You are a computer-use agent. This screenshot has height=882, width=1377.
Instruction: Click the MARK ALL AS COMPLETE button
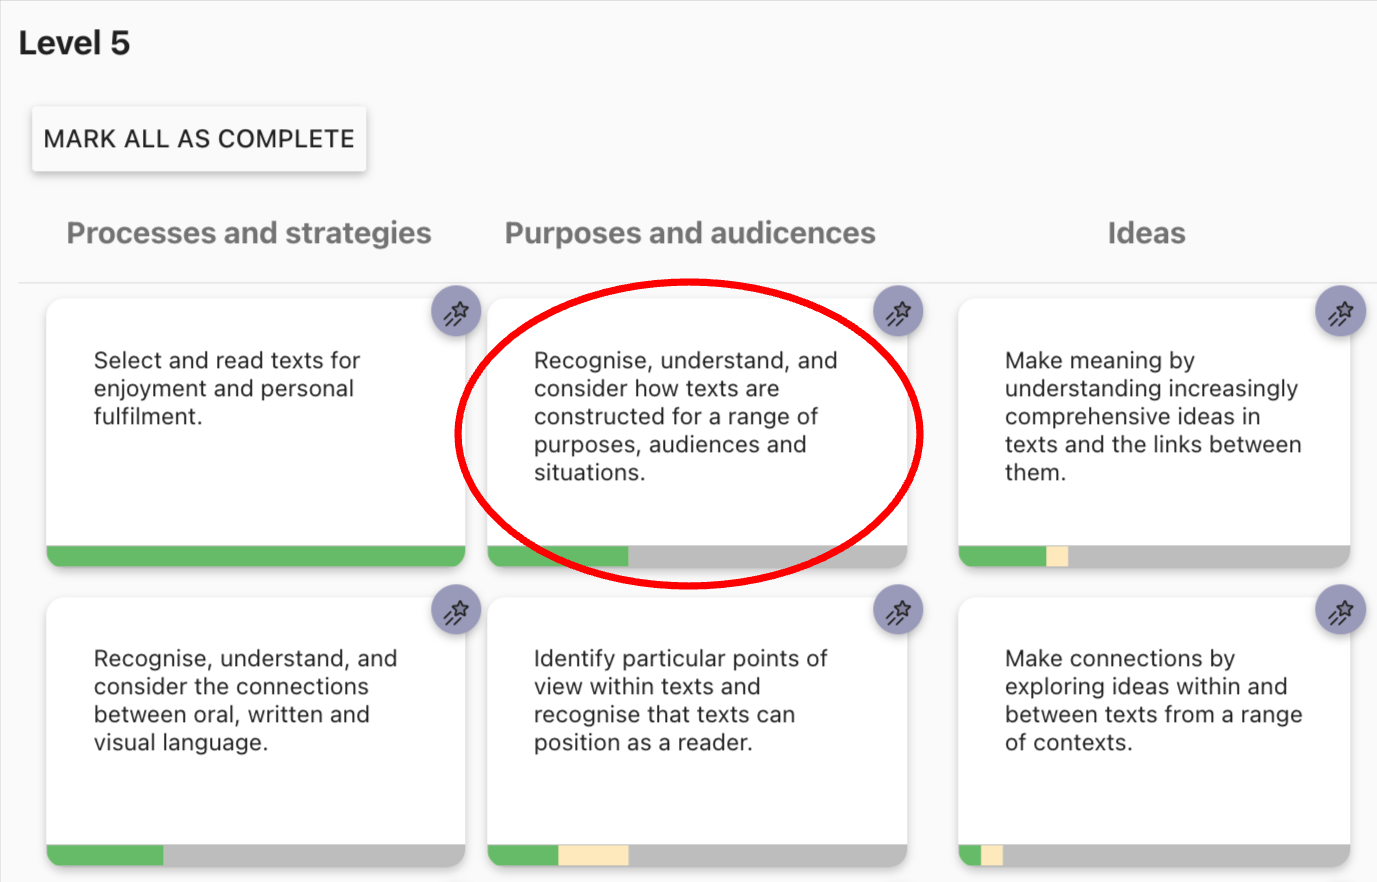199,139
